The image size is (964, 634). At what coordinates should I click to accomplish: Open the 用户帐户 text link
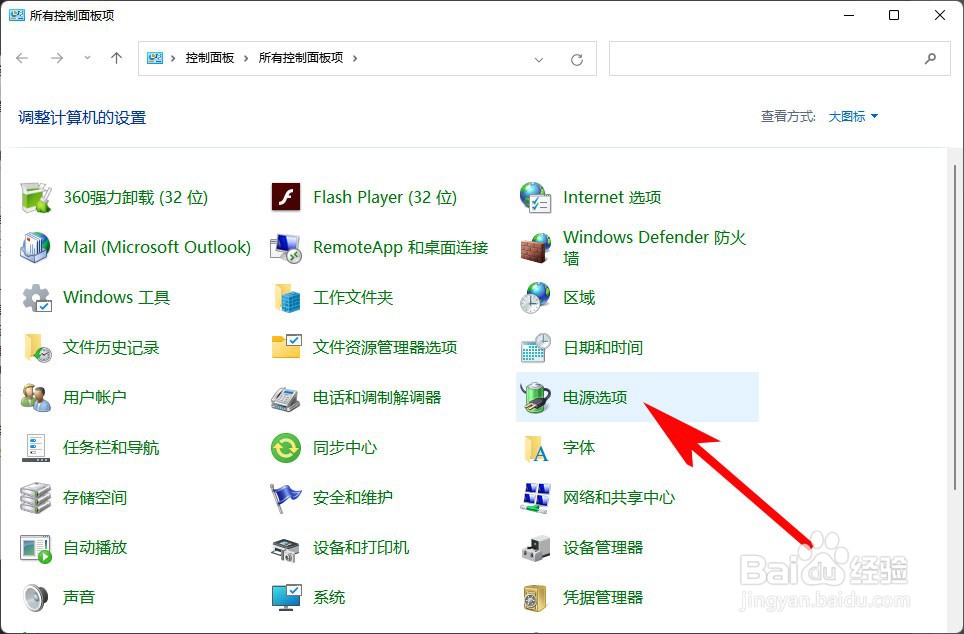[x=95, y=397]
